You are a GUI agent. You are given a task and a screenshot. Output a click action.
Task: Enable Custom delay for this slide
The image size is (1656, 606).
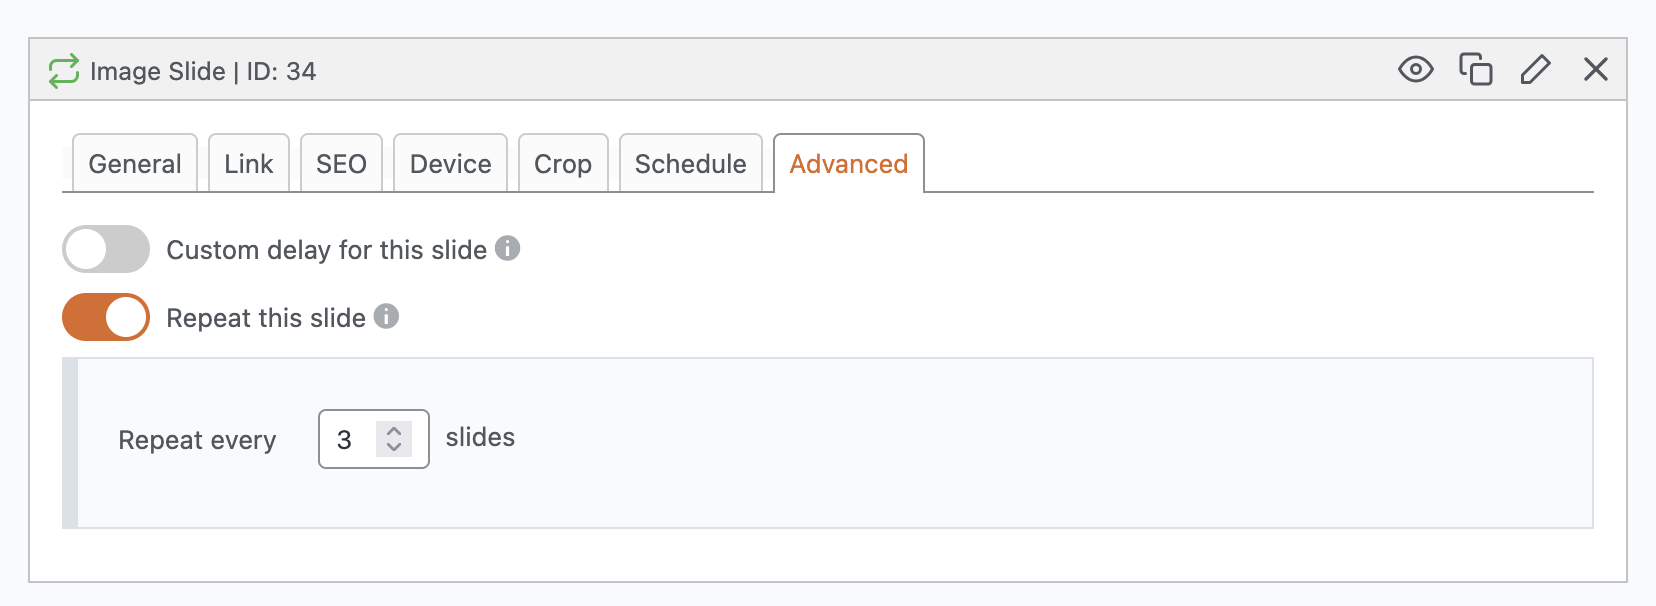click(x=106, y=249)
